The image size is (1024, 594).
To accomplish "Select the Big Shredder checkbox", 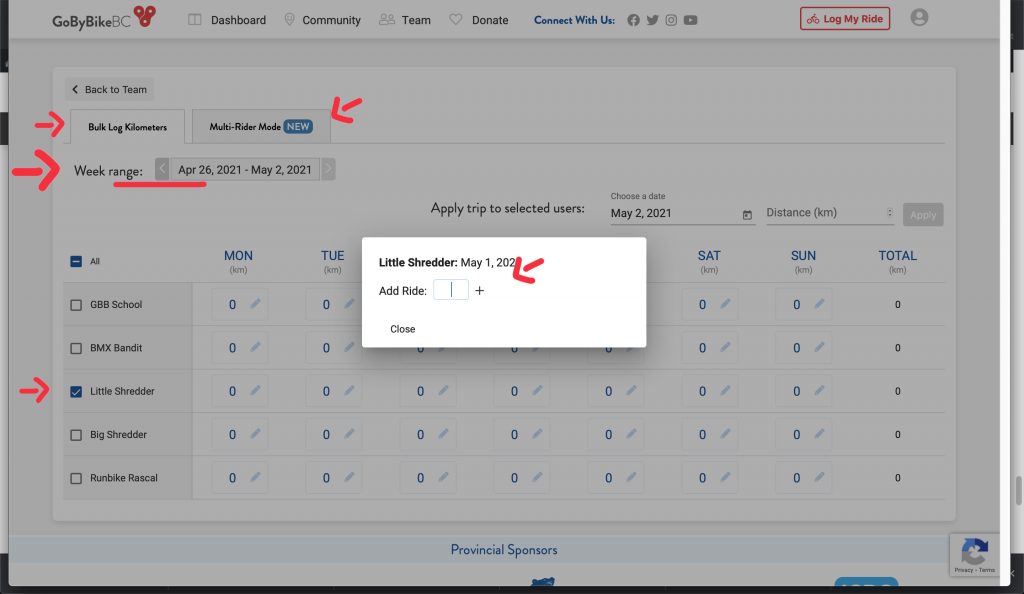I will 76,435.
